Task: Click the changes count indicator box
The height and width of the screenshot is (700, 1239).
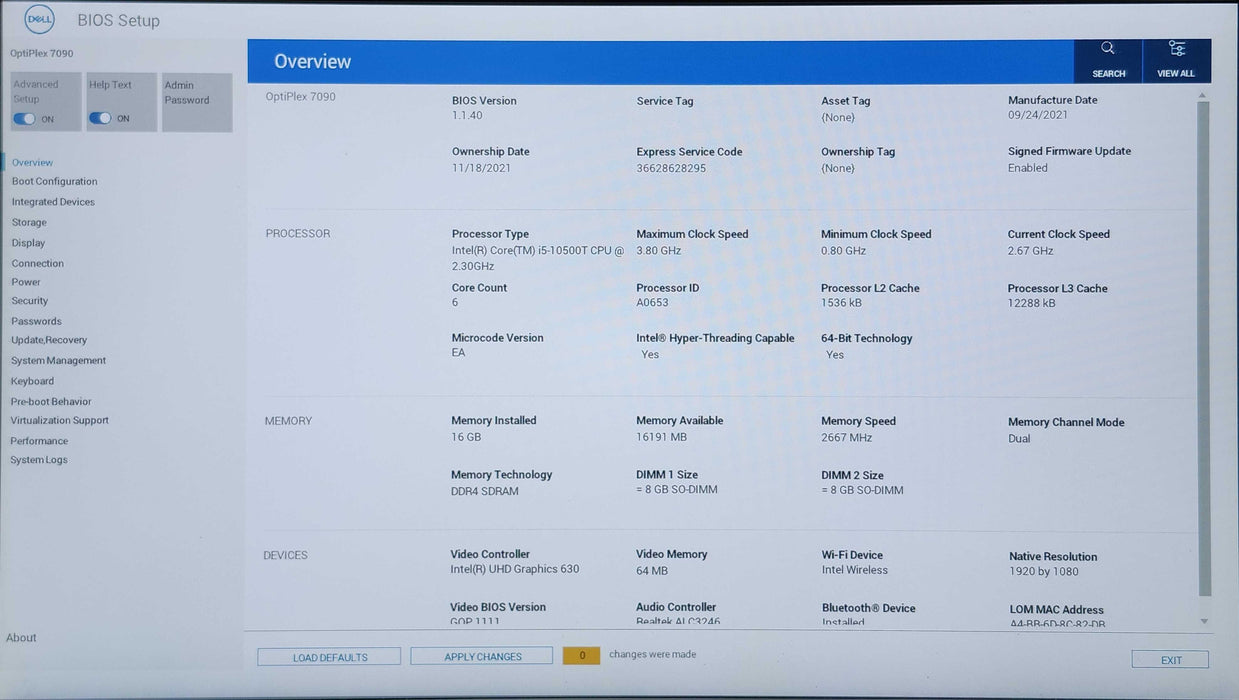Action: (x=581, y=656)
